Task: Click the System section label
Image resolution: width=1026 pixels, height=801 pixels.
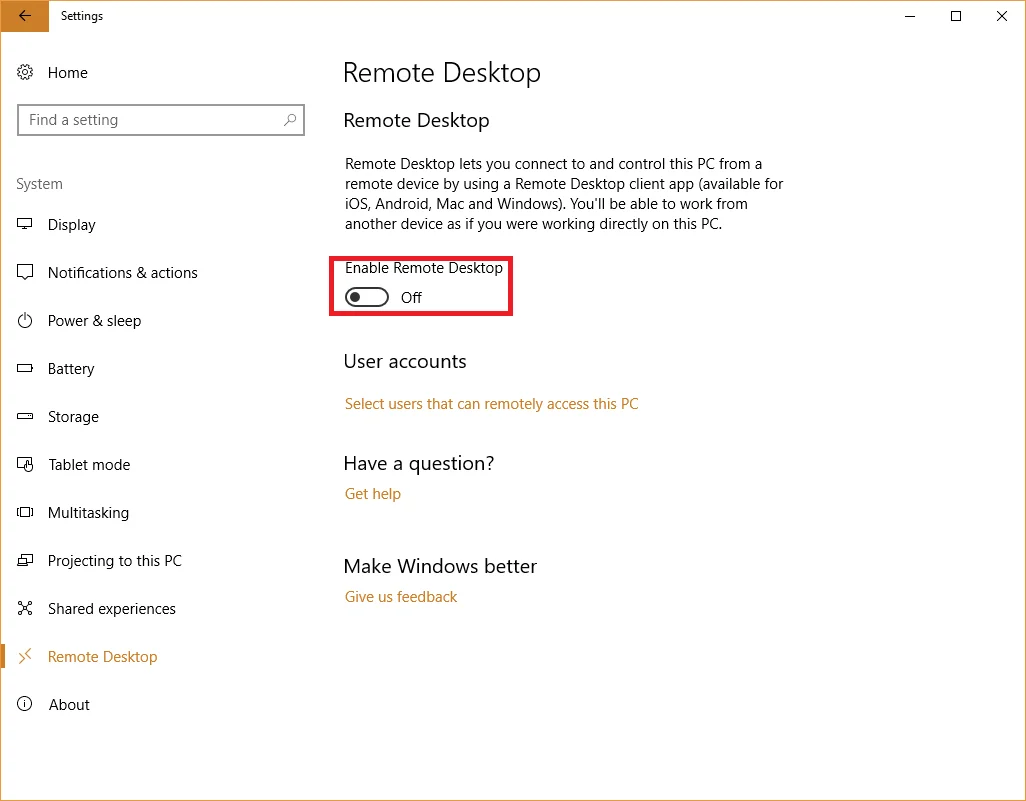Action: click(39, 184)
